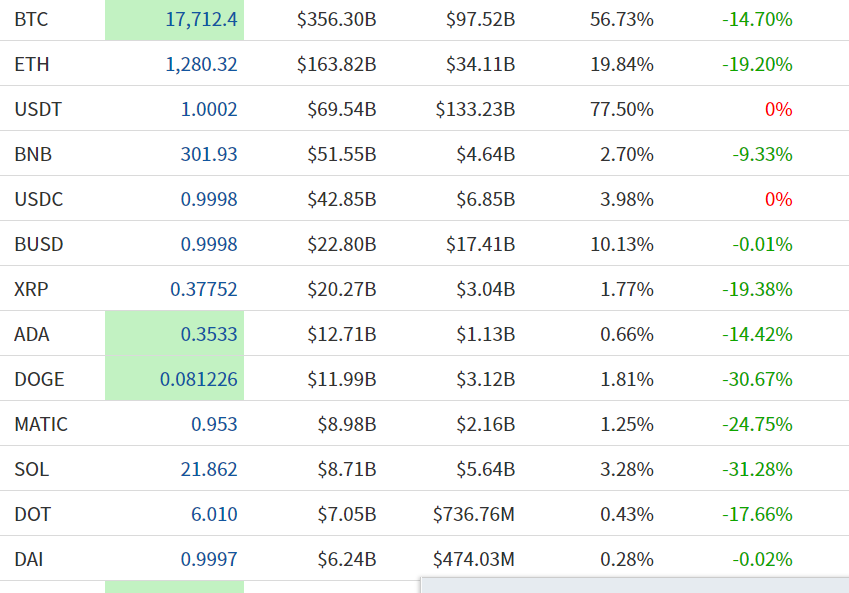Click BUSD market cap $22.80B
Viewport: 849px width, 593px height.
pos(342,244)
